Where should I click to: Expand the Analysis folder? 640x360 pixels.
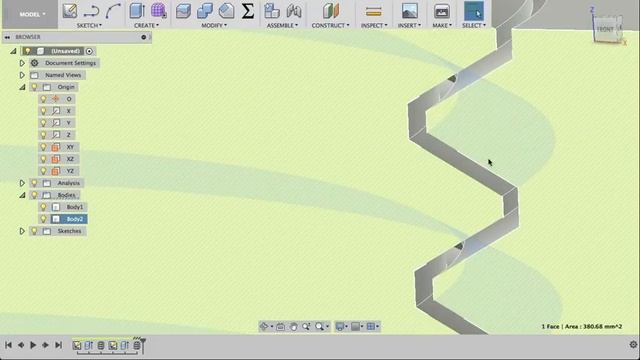pos(22,183)
